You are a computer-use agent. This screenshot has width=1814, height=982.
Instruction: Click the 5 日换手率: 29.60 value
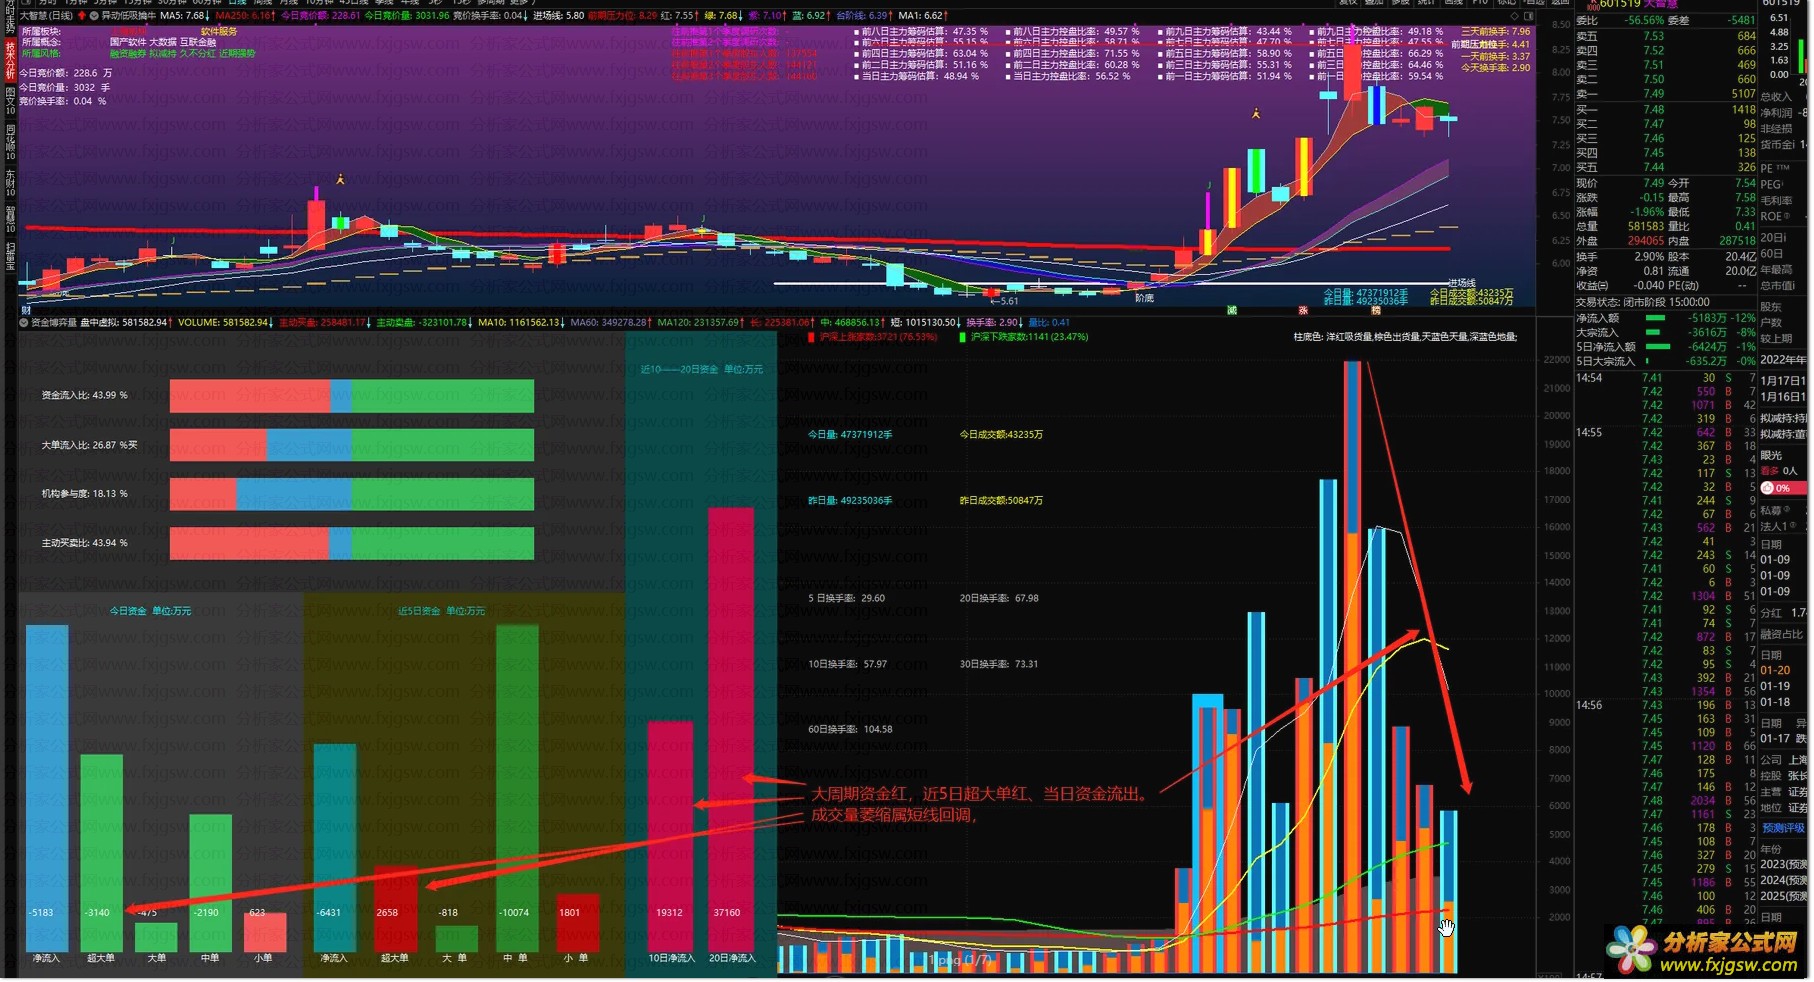847,598
